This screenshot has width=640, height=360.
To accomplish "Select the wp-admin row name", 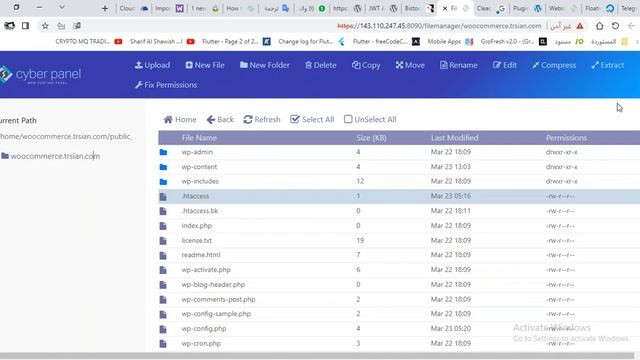I will (197, 152).
